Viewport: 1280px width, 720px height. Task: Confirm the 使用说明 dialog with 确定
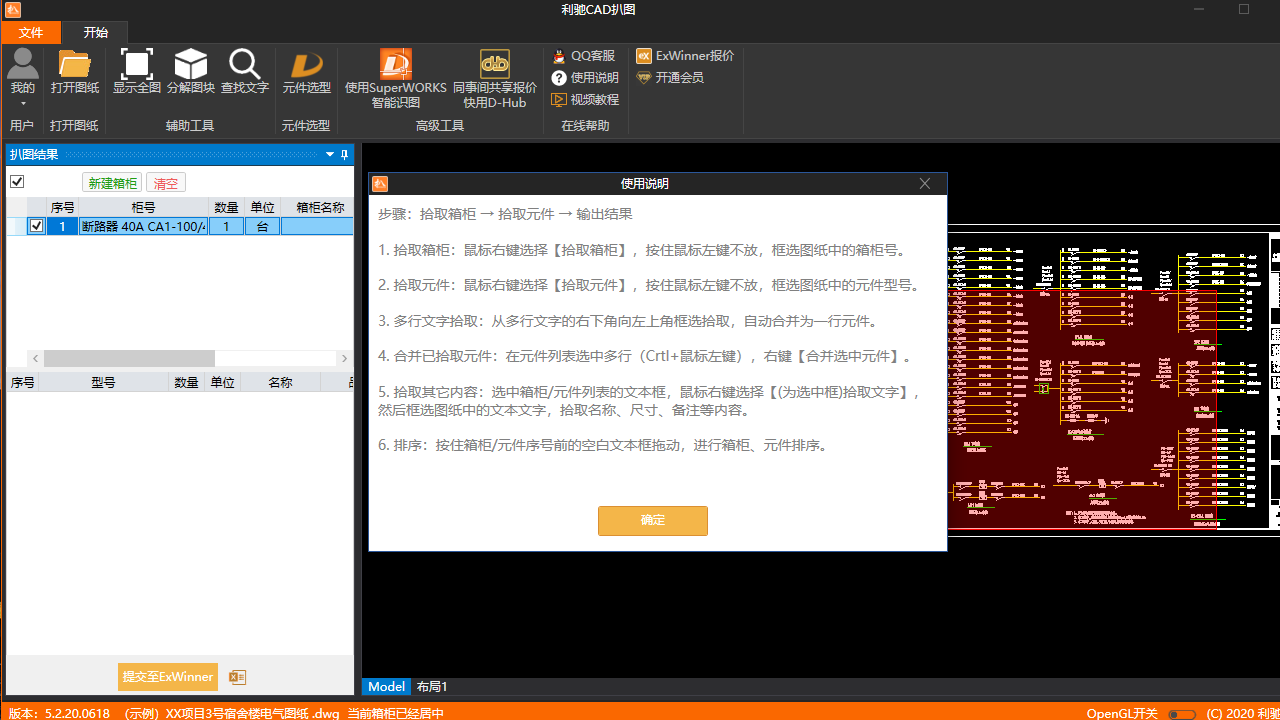pyautogui.click(x=653, y=521)
